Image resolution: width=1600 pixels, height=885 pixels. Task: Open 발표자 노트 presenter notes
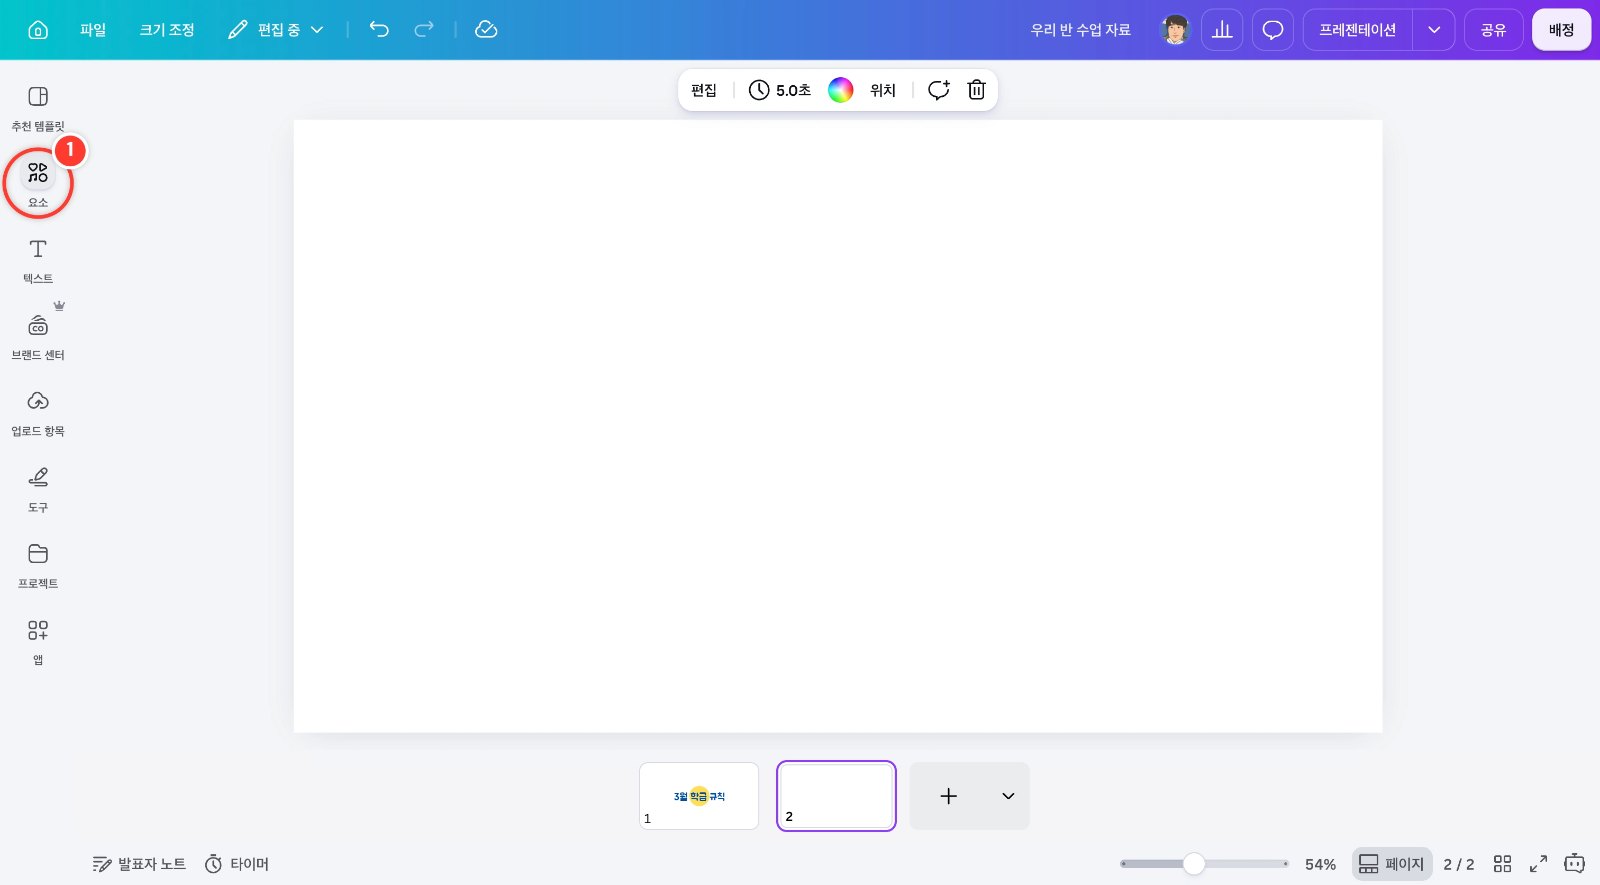(x=139, y=864)
